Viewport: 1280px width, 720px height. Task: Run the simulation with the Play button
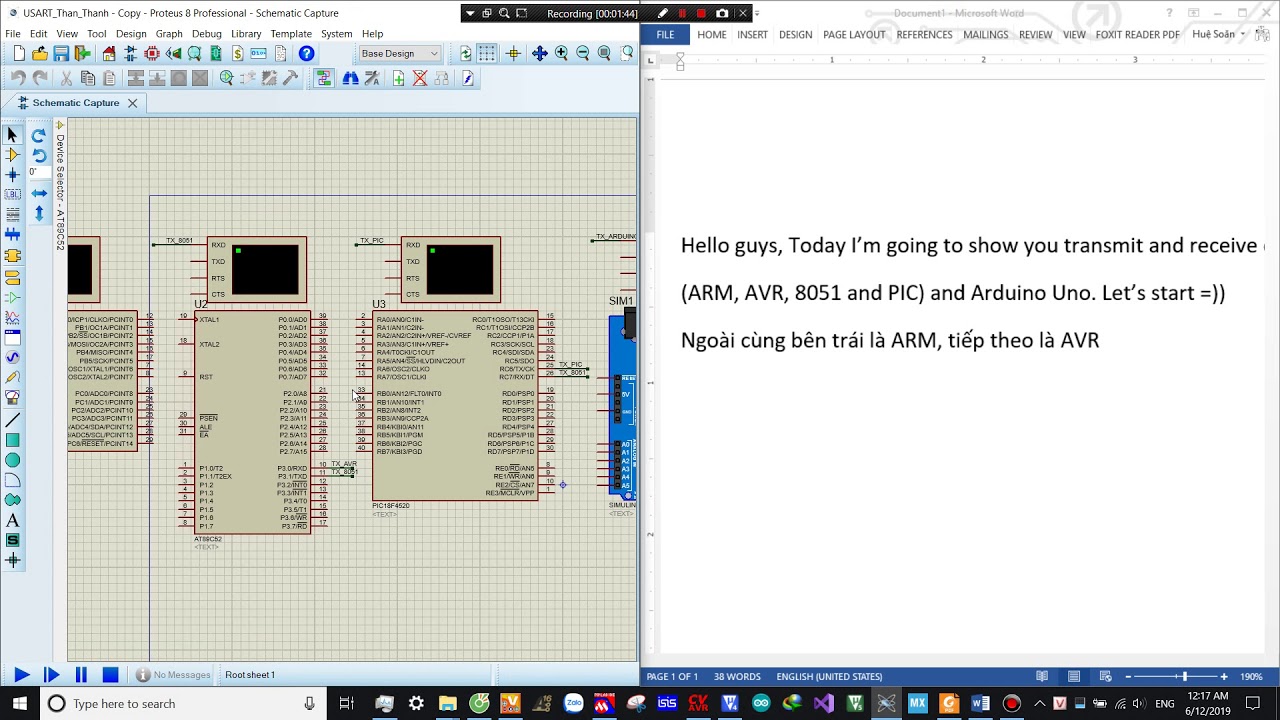pyautogui.click(x=21, y=675)
